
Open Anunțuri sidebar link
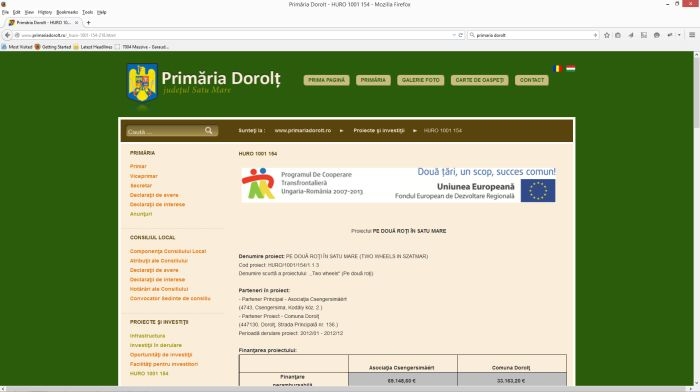coord(141,214)
